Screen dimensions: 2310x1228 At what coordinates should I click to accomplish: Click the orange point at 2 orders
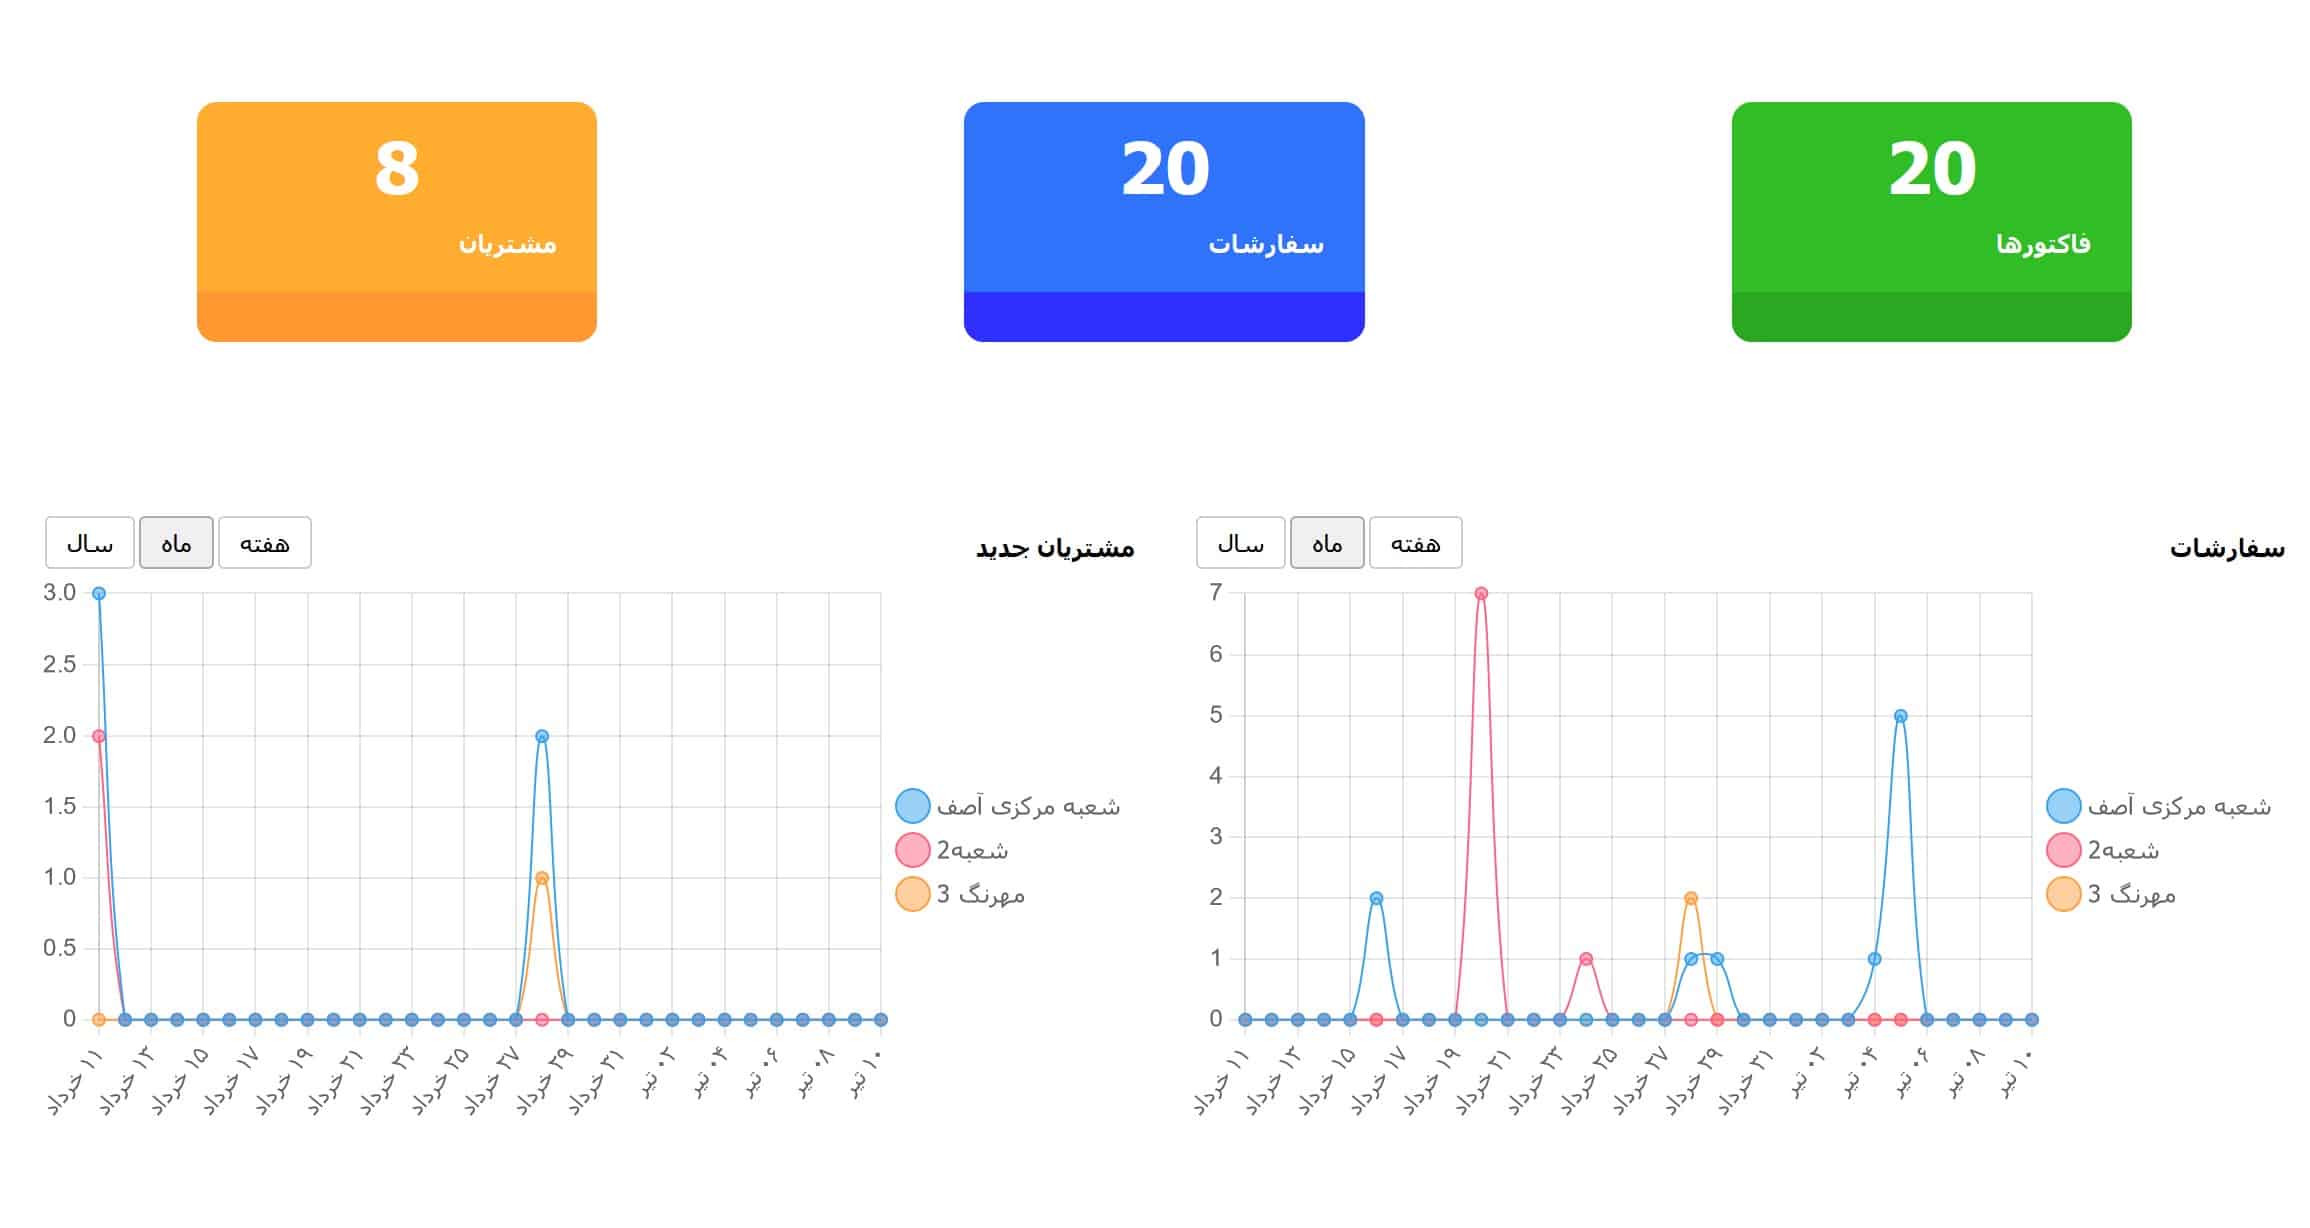coord(1691,898)
